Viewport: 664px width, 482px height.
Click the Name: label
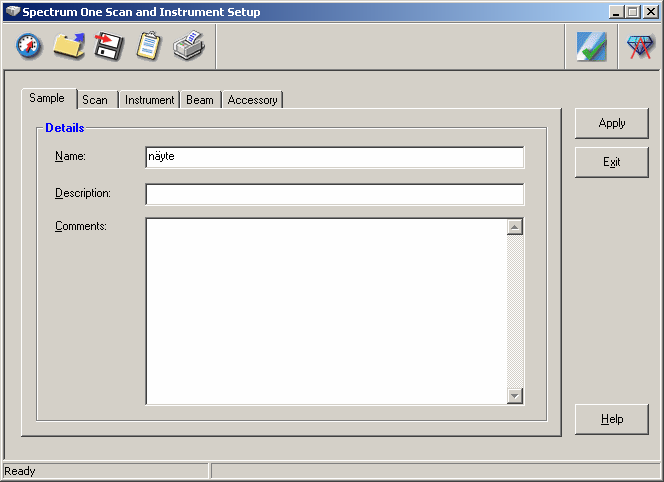[x=70, y=156]
